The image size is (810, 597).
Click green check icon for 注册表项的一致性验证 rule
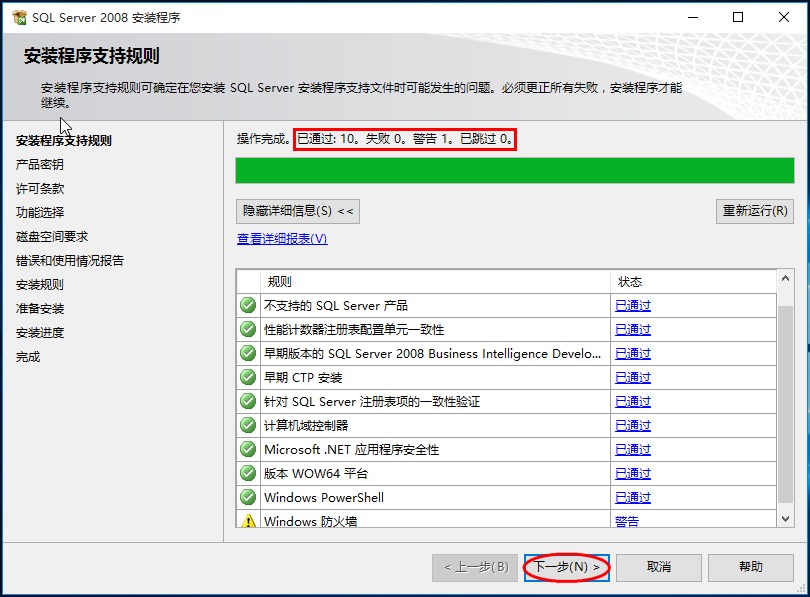point(248,401)
